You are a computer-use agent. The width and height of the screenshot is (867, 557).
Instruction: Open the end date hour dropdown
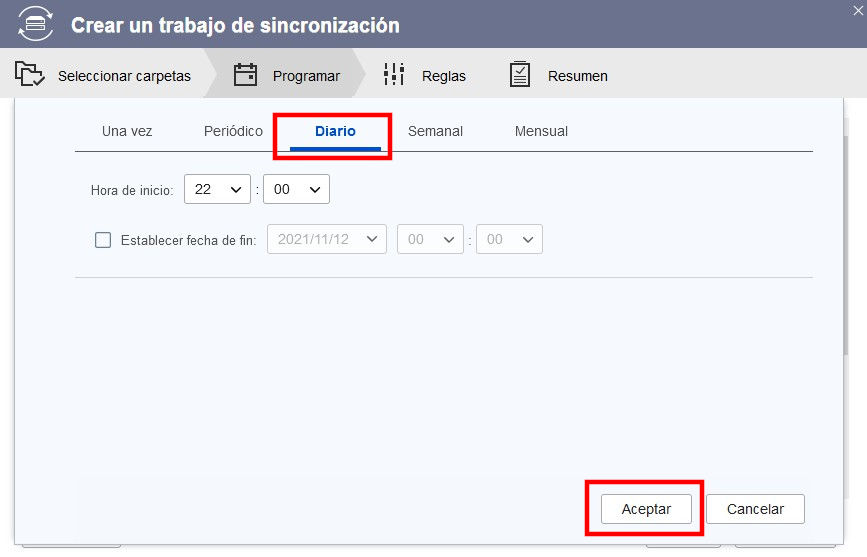431,240
